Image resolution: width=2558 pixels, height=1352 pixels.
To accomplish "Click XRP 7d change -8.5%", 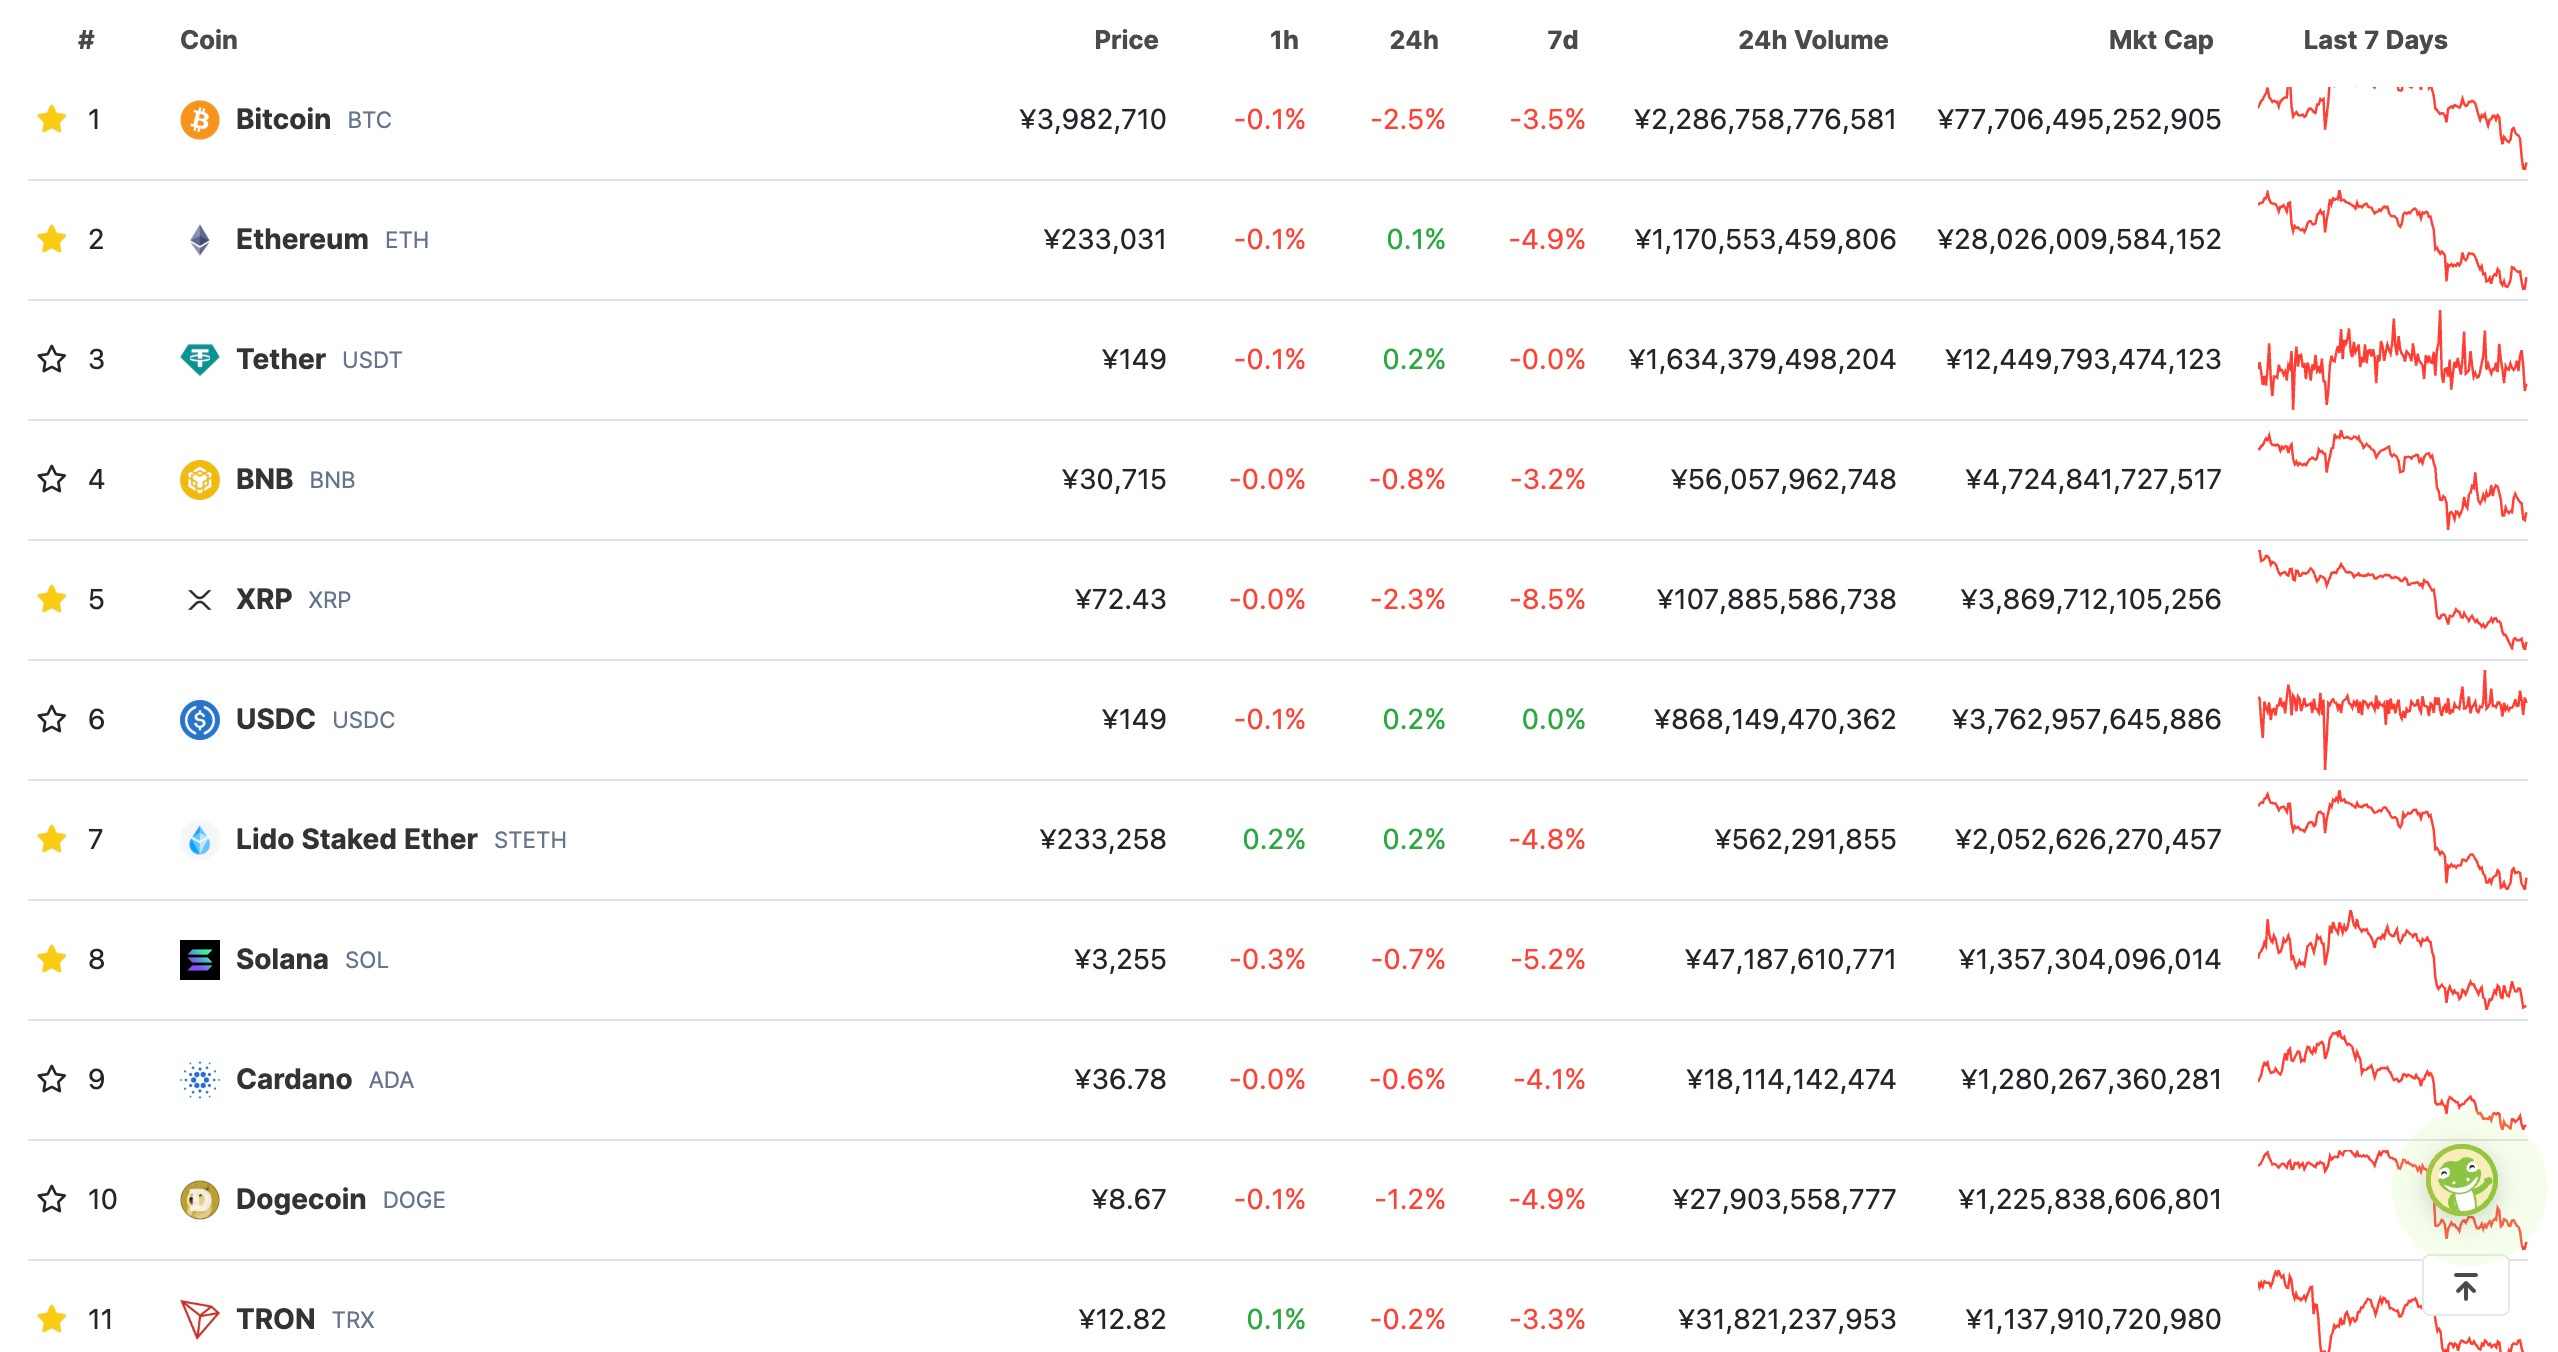I will pos(1548,600).
